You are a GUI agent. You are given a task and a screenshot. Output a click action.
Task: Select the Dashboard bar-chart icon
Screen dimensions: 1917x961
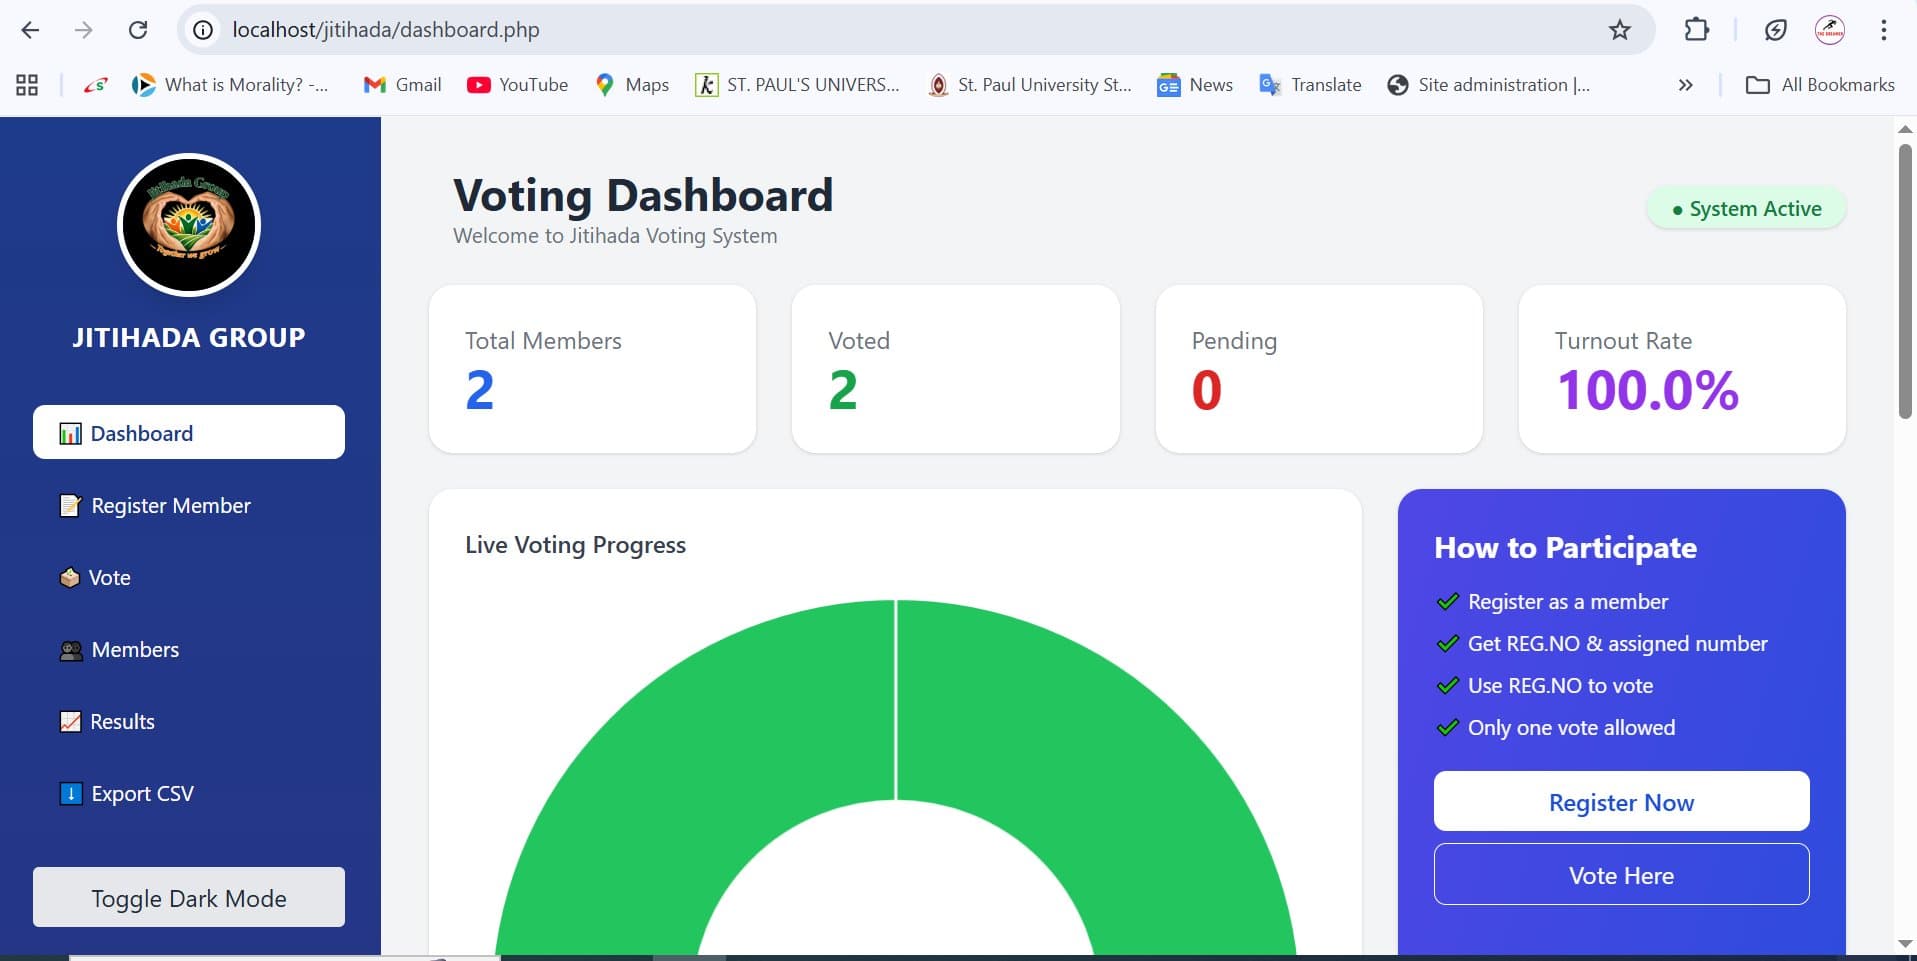coord(69,433)
